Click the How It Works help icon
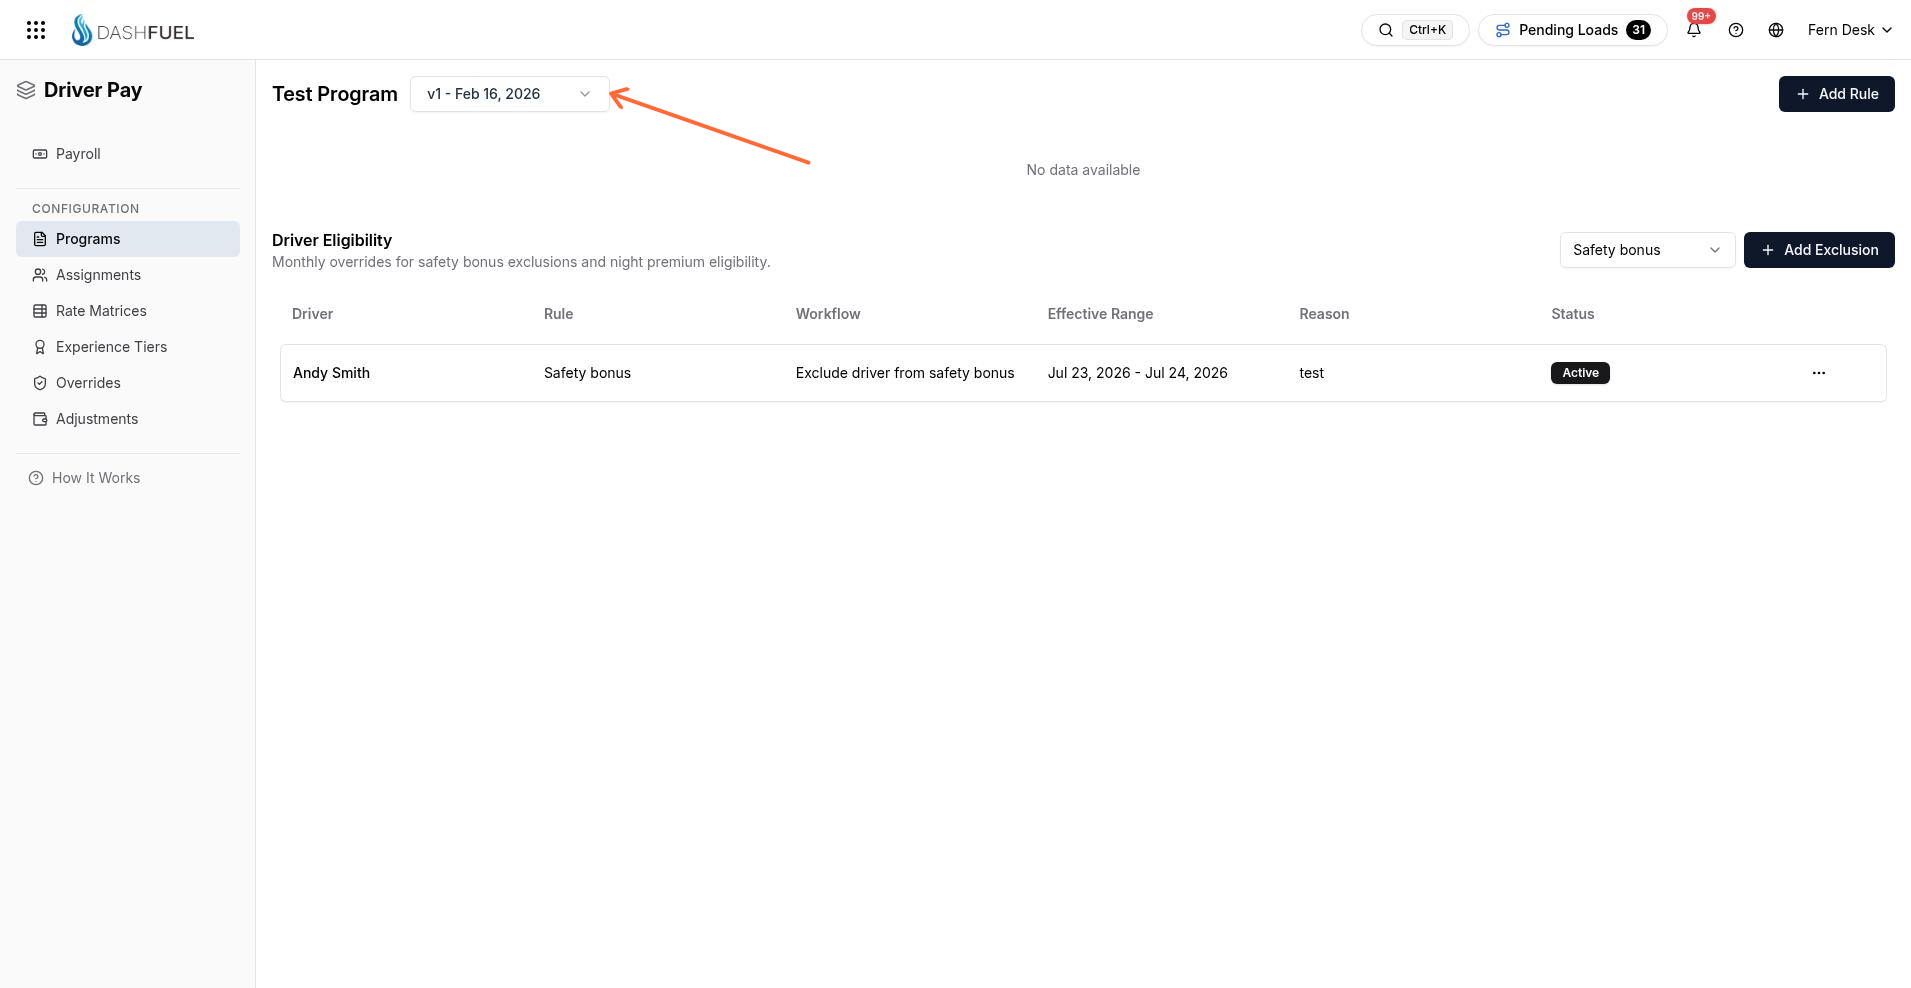1911x988 pixels. [x=36, y=478]
